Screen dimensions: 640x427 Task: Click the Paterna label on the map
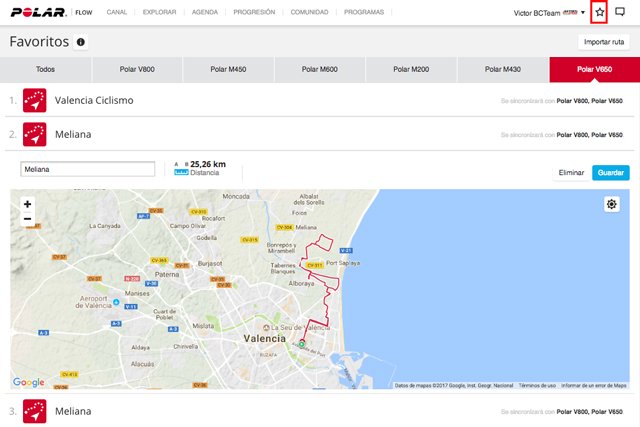tap(167, 274)
